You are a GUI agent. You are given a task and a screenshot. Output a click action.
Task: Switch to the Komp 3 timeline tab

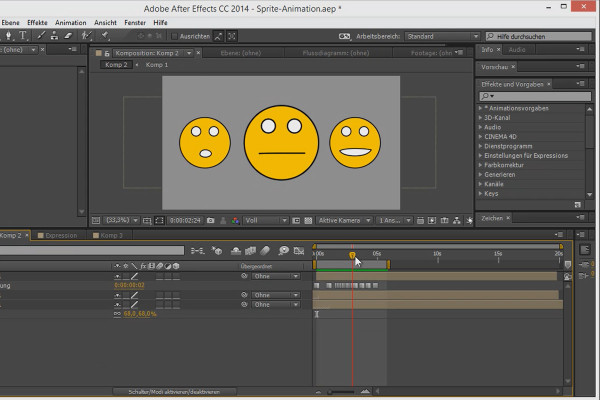(108, 235)
